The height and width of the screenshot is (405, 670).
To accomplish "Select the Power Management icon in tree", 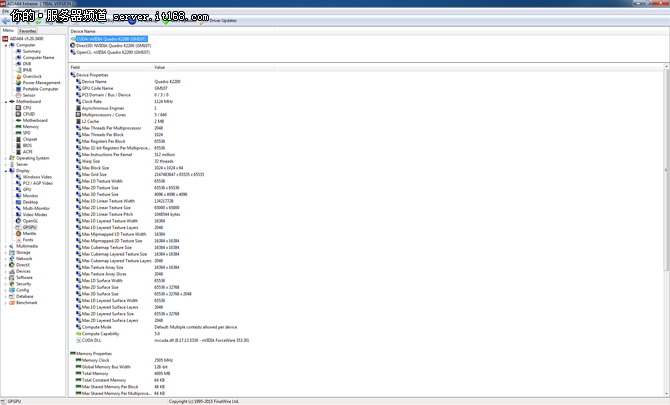I will point(18,83).
